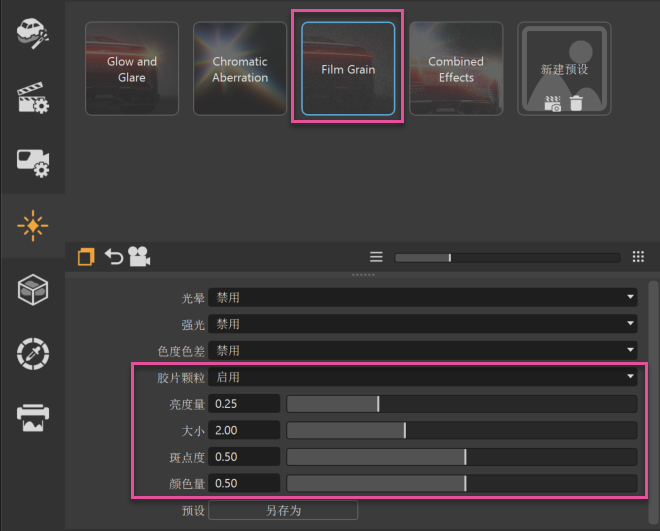Click the trash icon on 新建预设 tile
This screenshot has width=660, height=531.
[x=576, y=103]
